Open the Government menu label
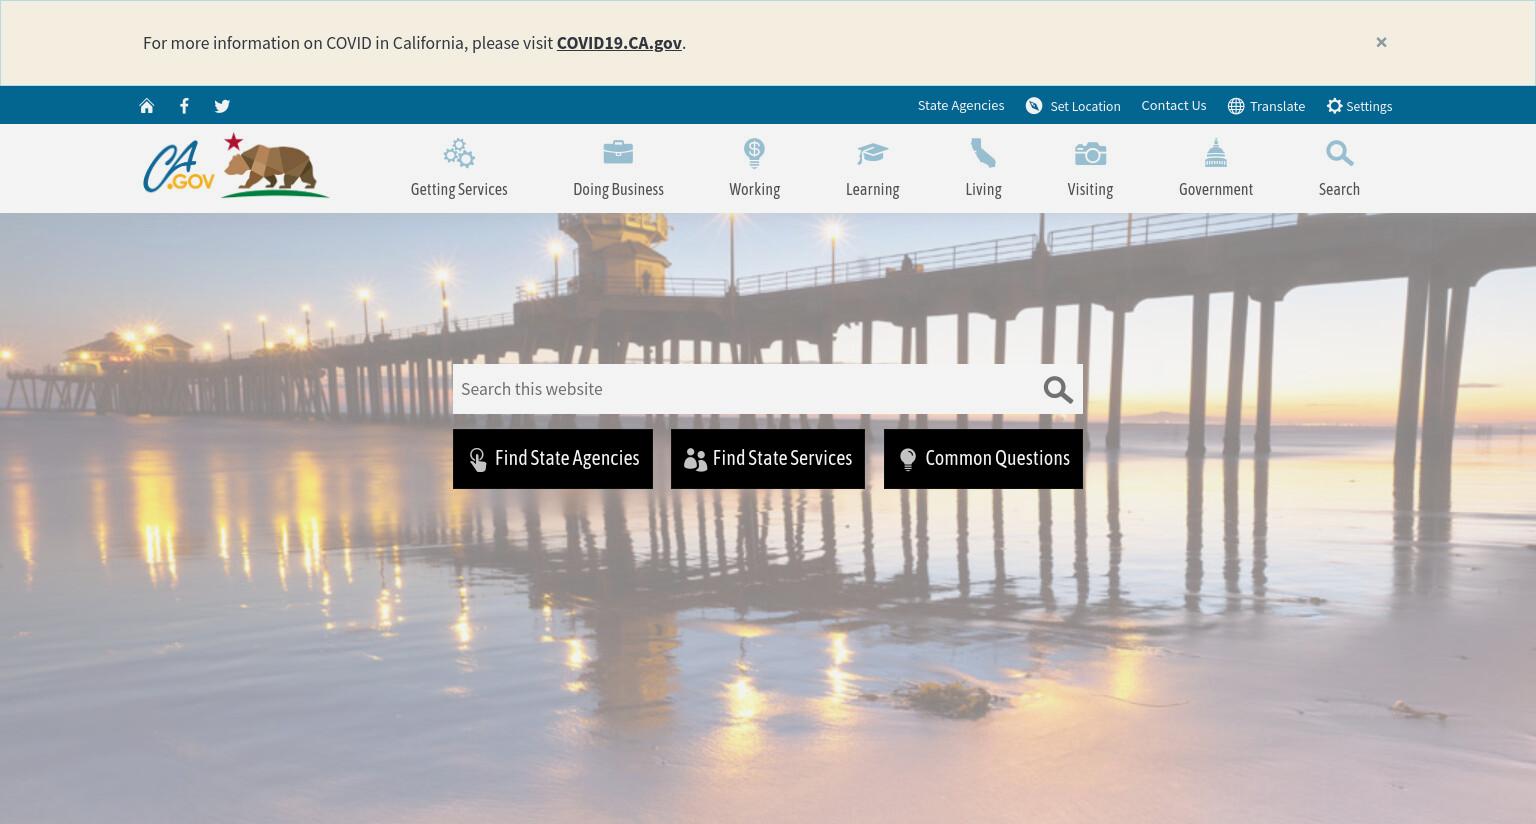Screen dimensions: 1536x824 [x=1216, y=189]
